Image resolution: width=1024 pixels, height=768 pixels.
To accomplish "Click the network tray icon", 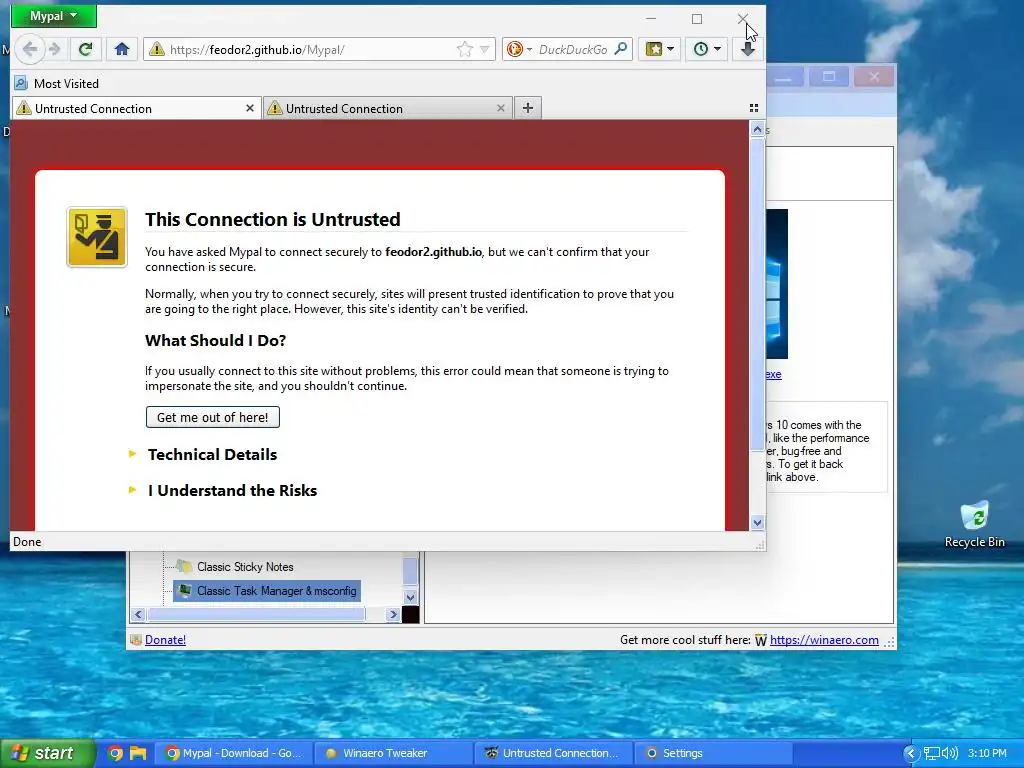I will point(931,754).
